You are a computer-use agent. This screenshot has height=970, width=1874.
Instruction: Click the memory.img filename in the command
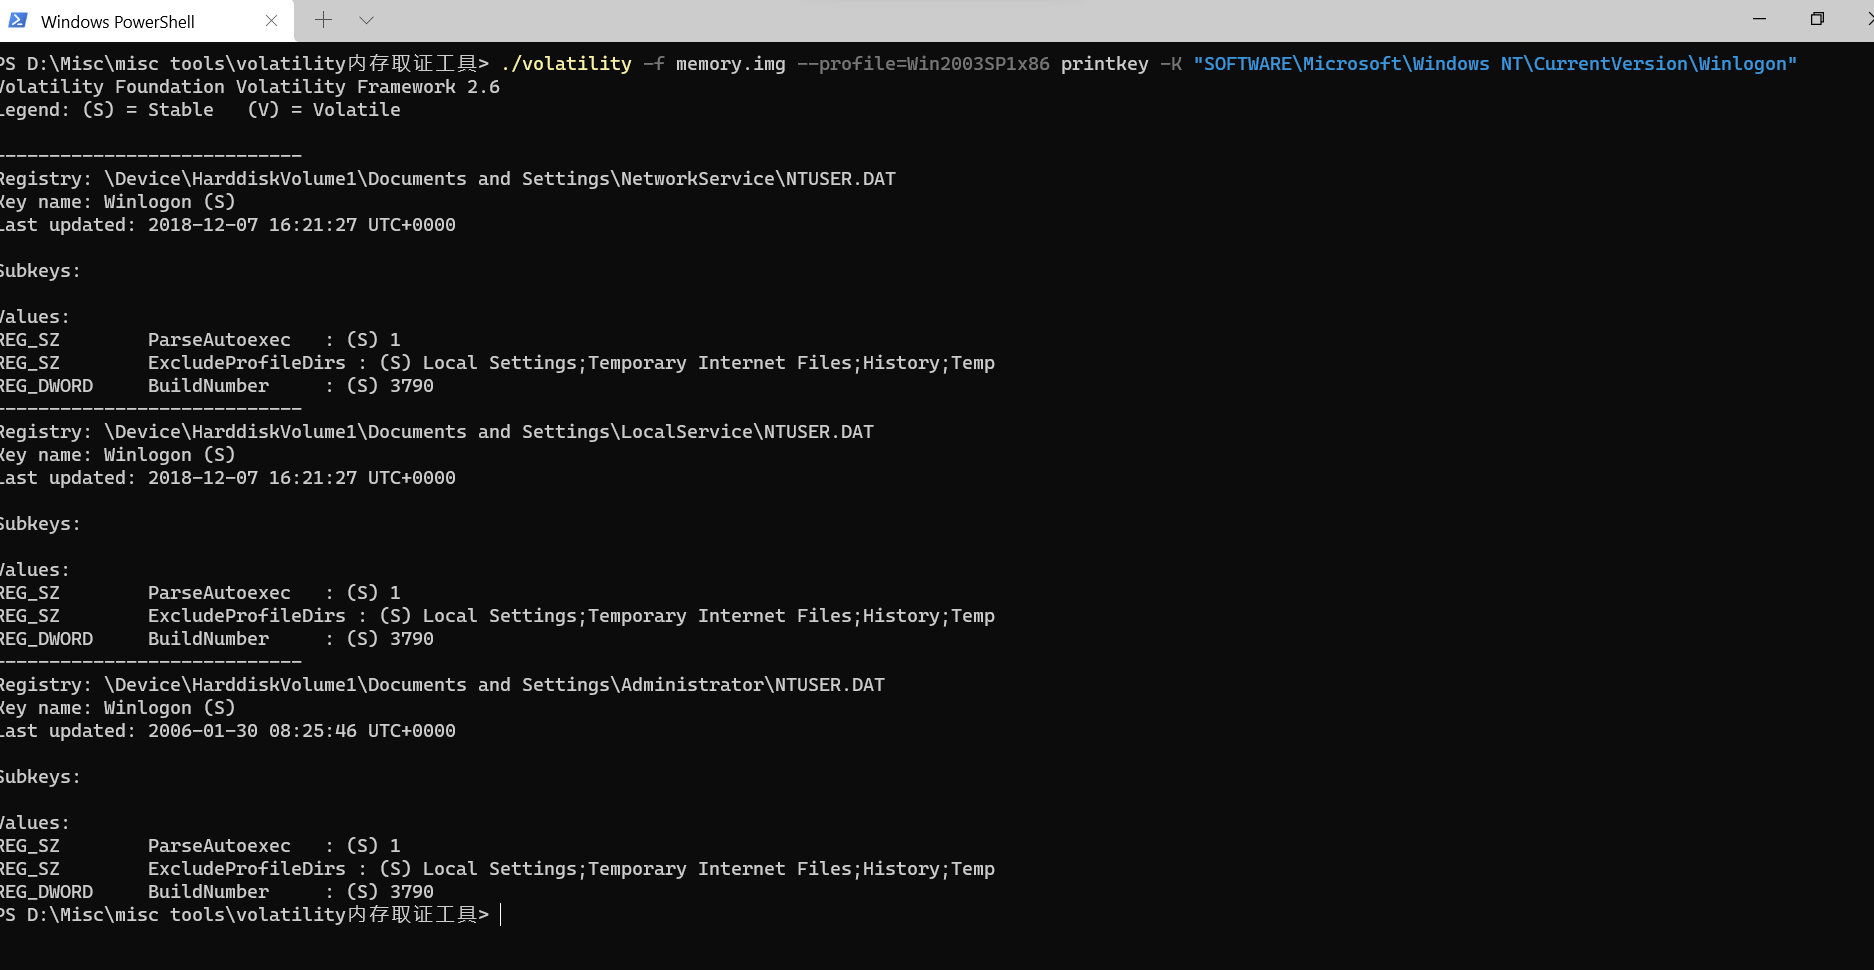(731, 63)
